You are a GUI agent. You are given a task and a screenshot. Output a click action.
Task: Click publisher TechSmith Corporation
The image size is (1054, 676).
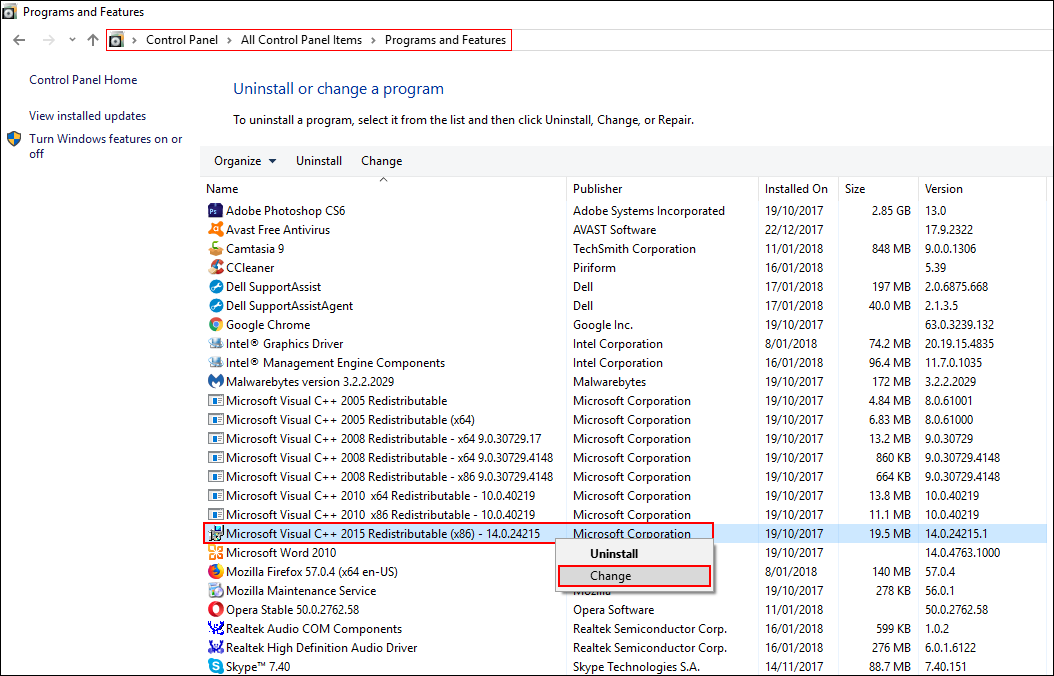point(634,249)
